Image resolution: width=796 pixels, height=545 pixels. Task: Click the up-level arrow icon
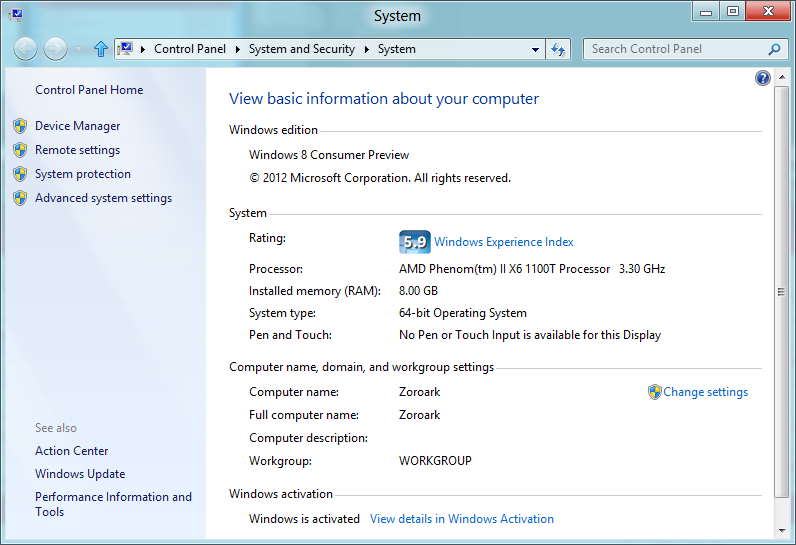tap(100, 49)
